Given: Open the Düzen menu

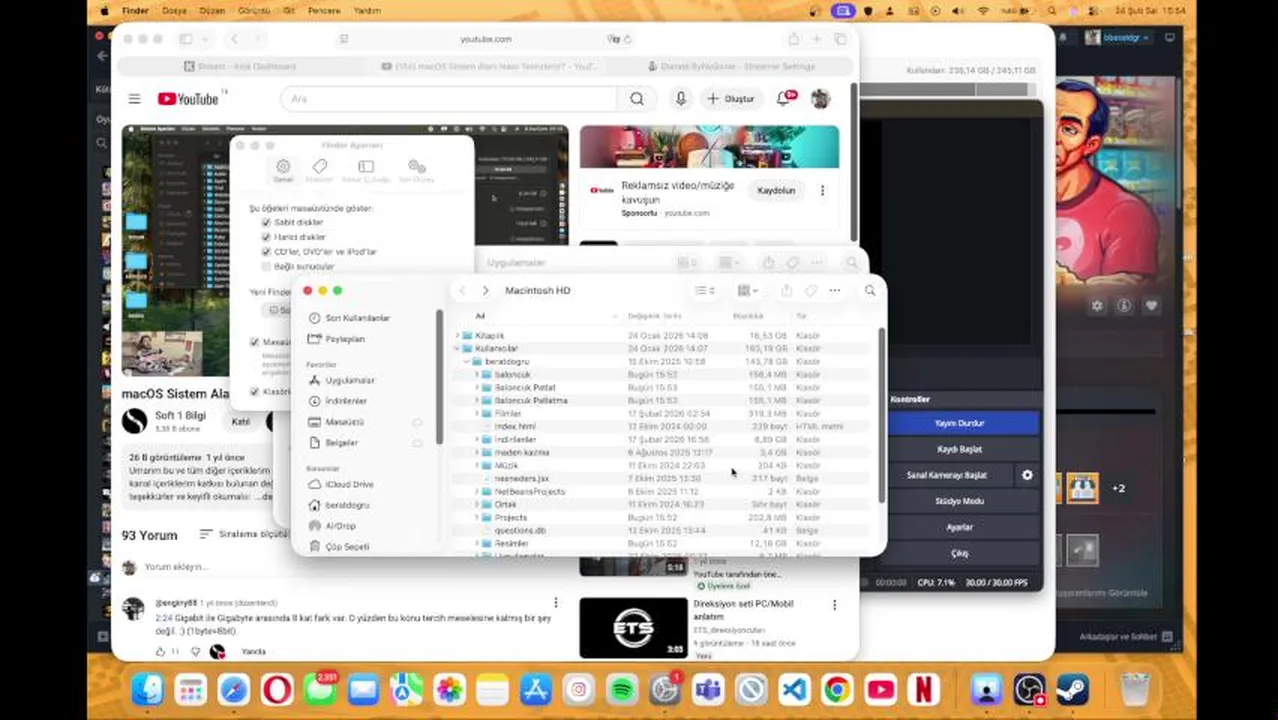Looking at the screenshot, I should pos(212,10).
